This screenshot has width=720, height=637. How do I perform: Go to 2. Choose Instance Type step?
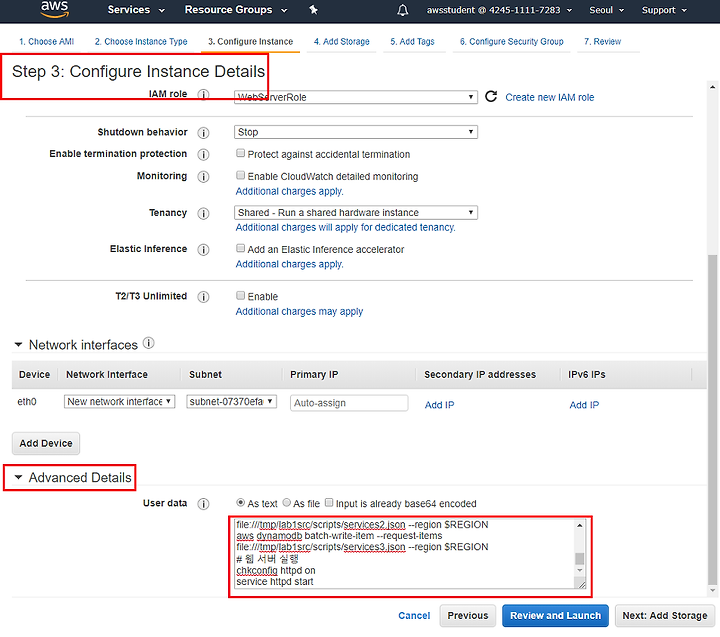(x=141, y=41)
